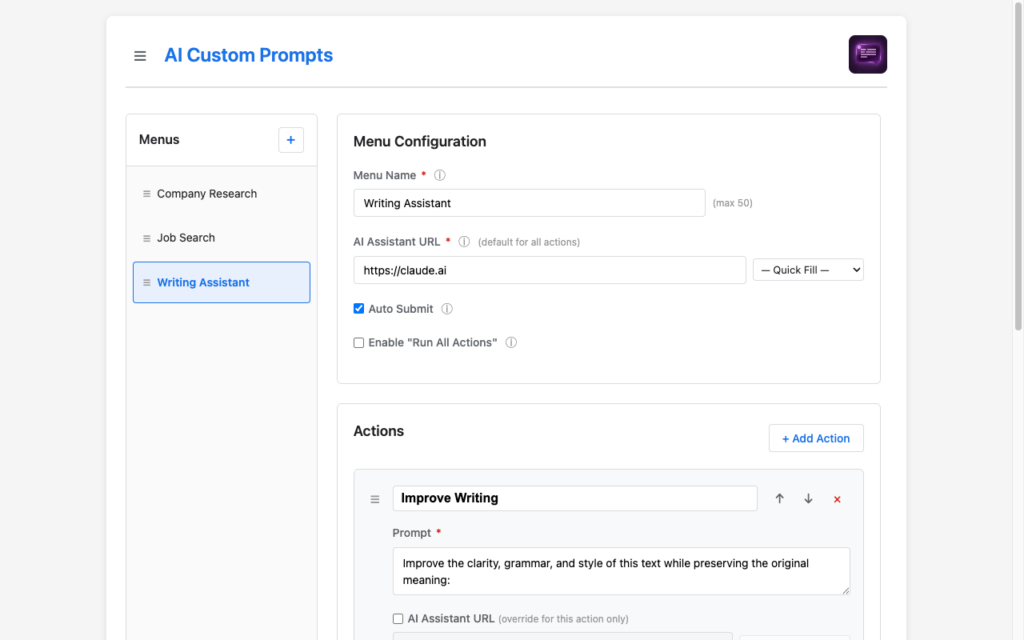Open the hamburger menu beside AI Custom Prompts
This screenshot has width=1024, height=640.
140,56
